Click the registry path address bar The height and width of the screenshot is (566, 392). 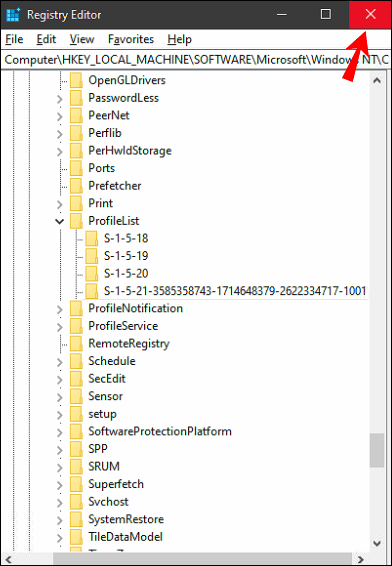pyautogui.click(x=196, y=60)
